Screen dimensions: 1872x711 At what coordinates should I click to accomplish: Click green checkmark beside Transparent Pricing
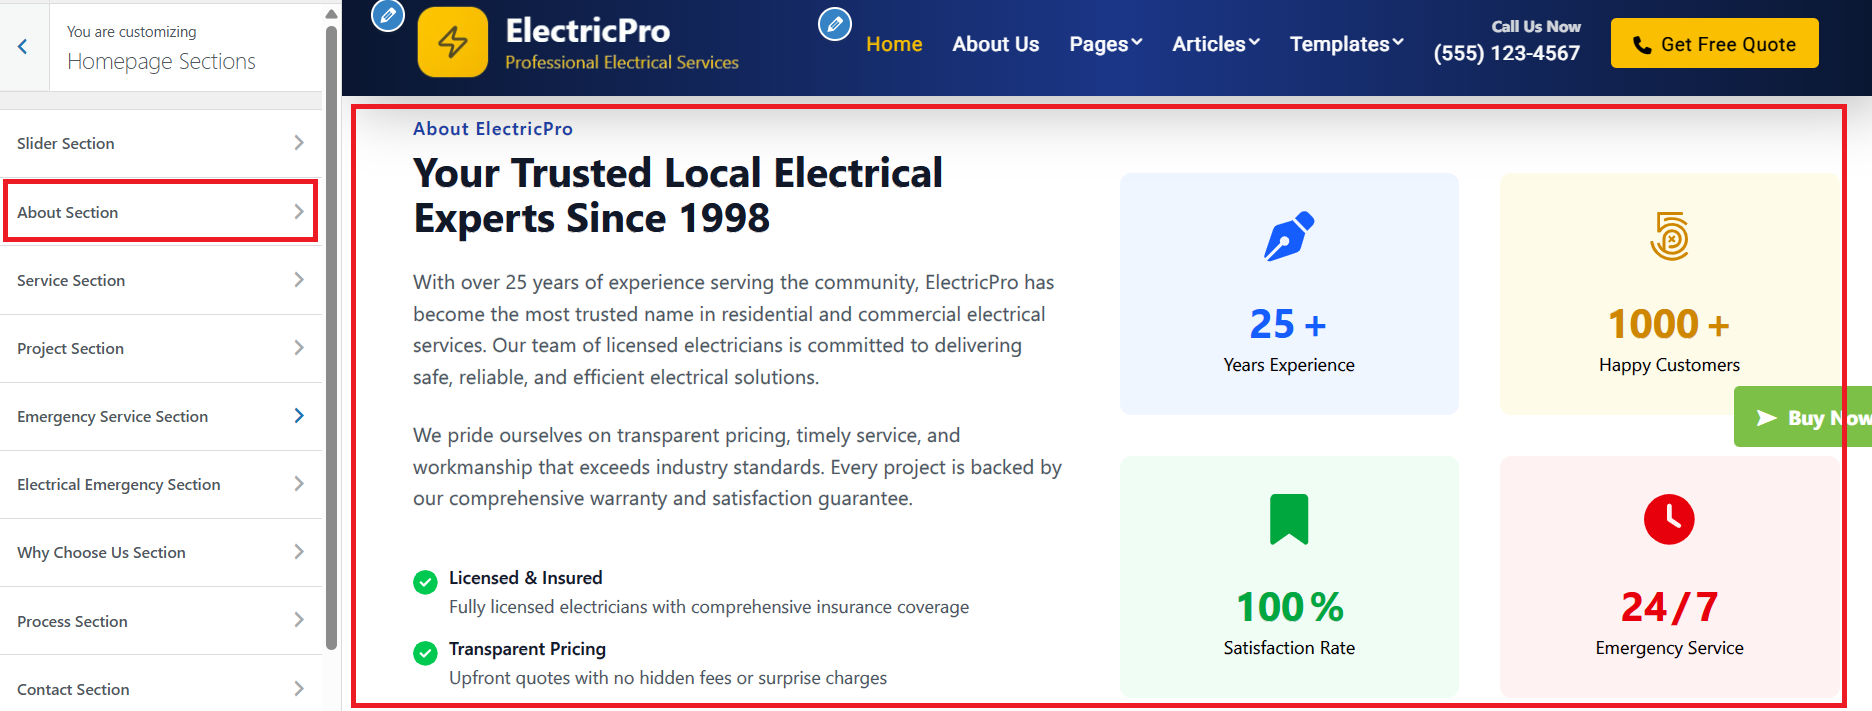(x=425, y=653)
